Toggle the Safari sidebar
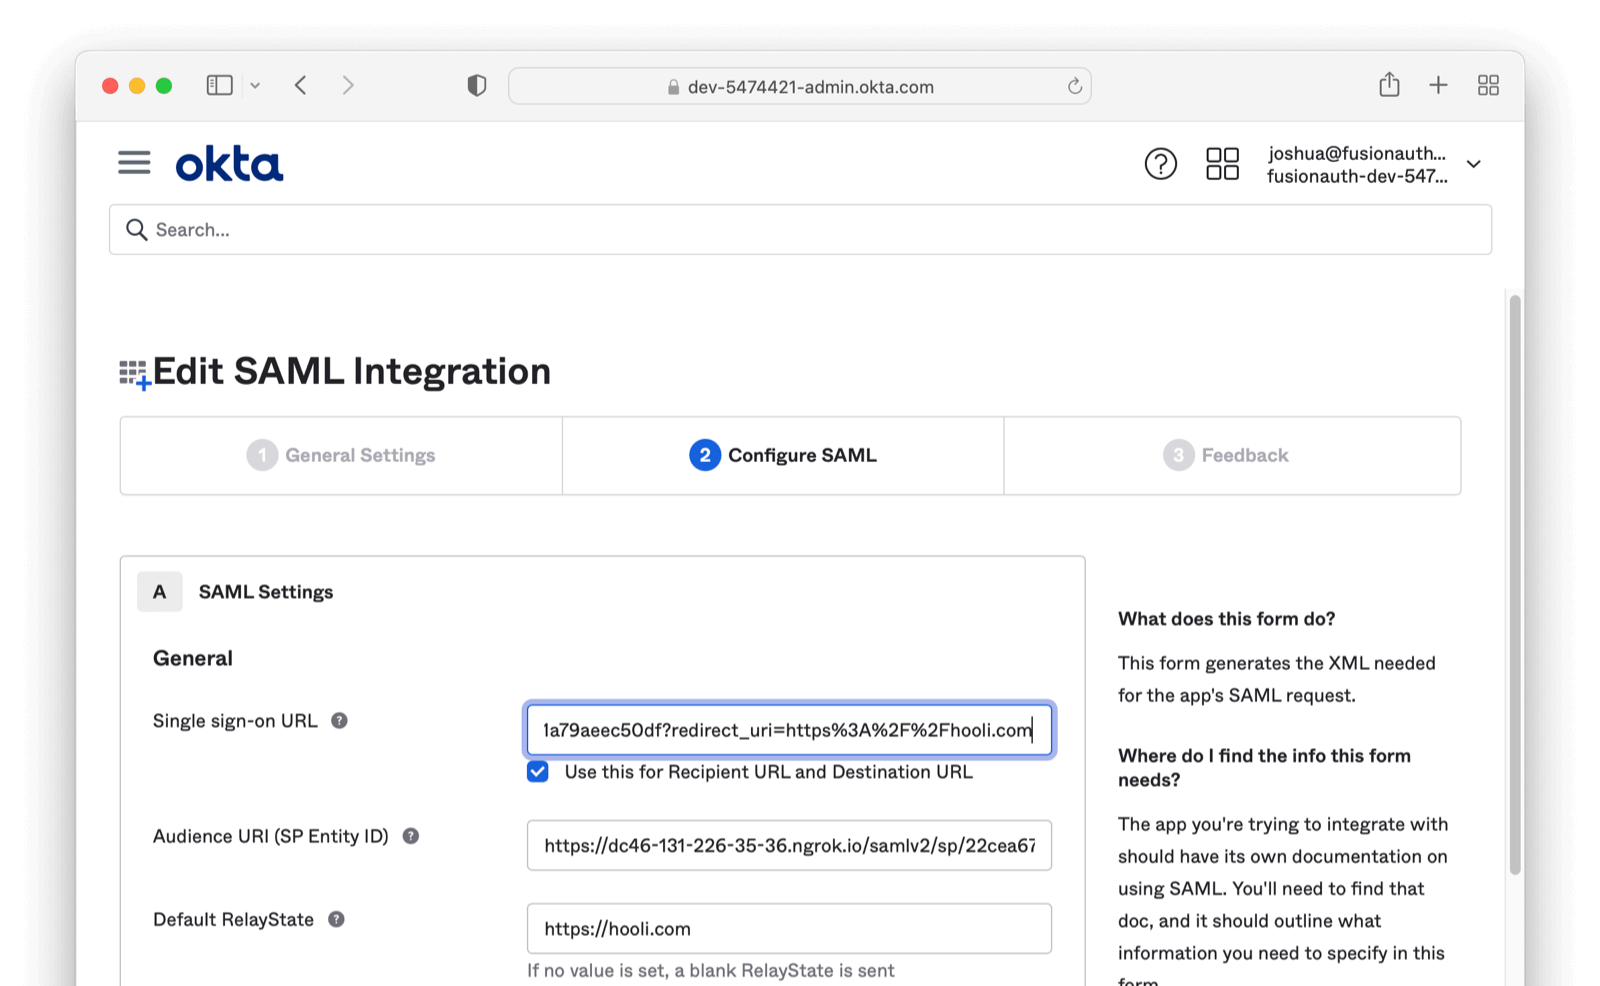This screenshot has height=986, width=1600. tap(219, 86)
